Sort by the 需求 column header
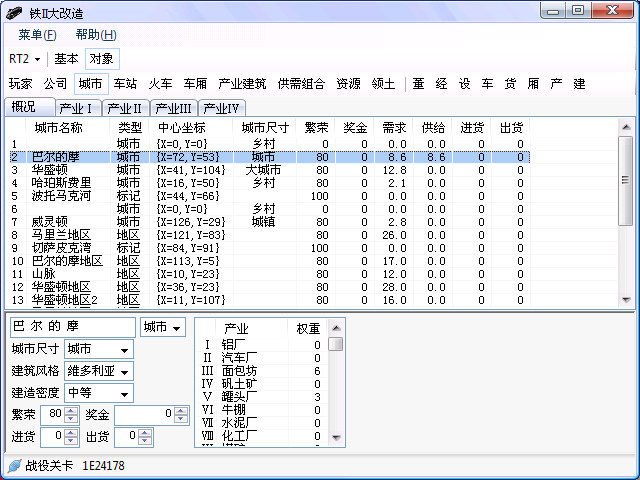Image resolution: width=640 pixels, height=480 pixels. click(x=394, y=128)
